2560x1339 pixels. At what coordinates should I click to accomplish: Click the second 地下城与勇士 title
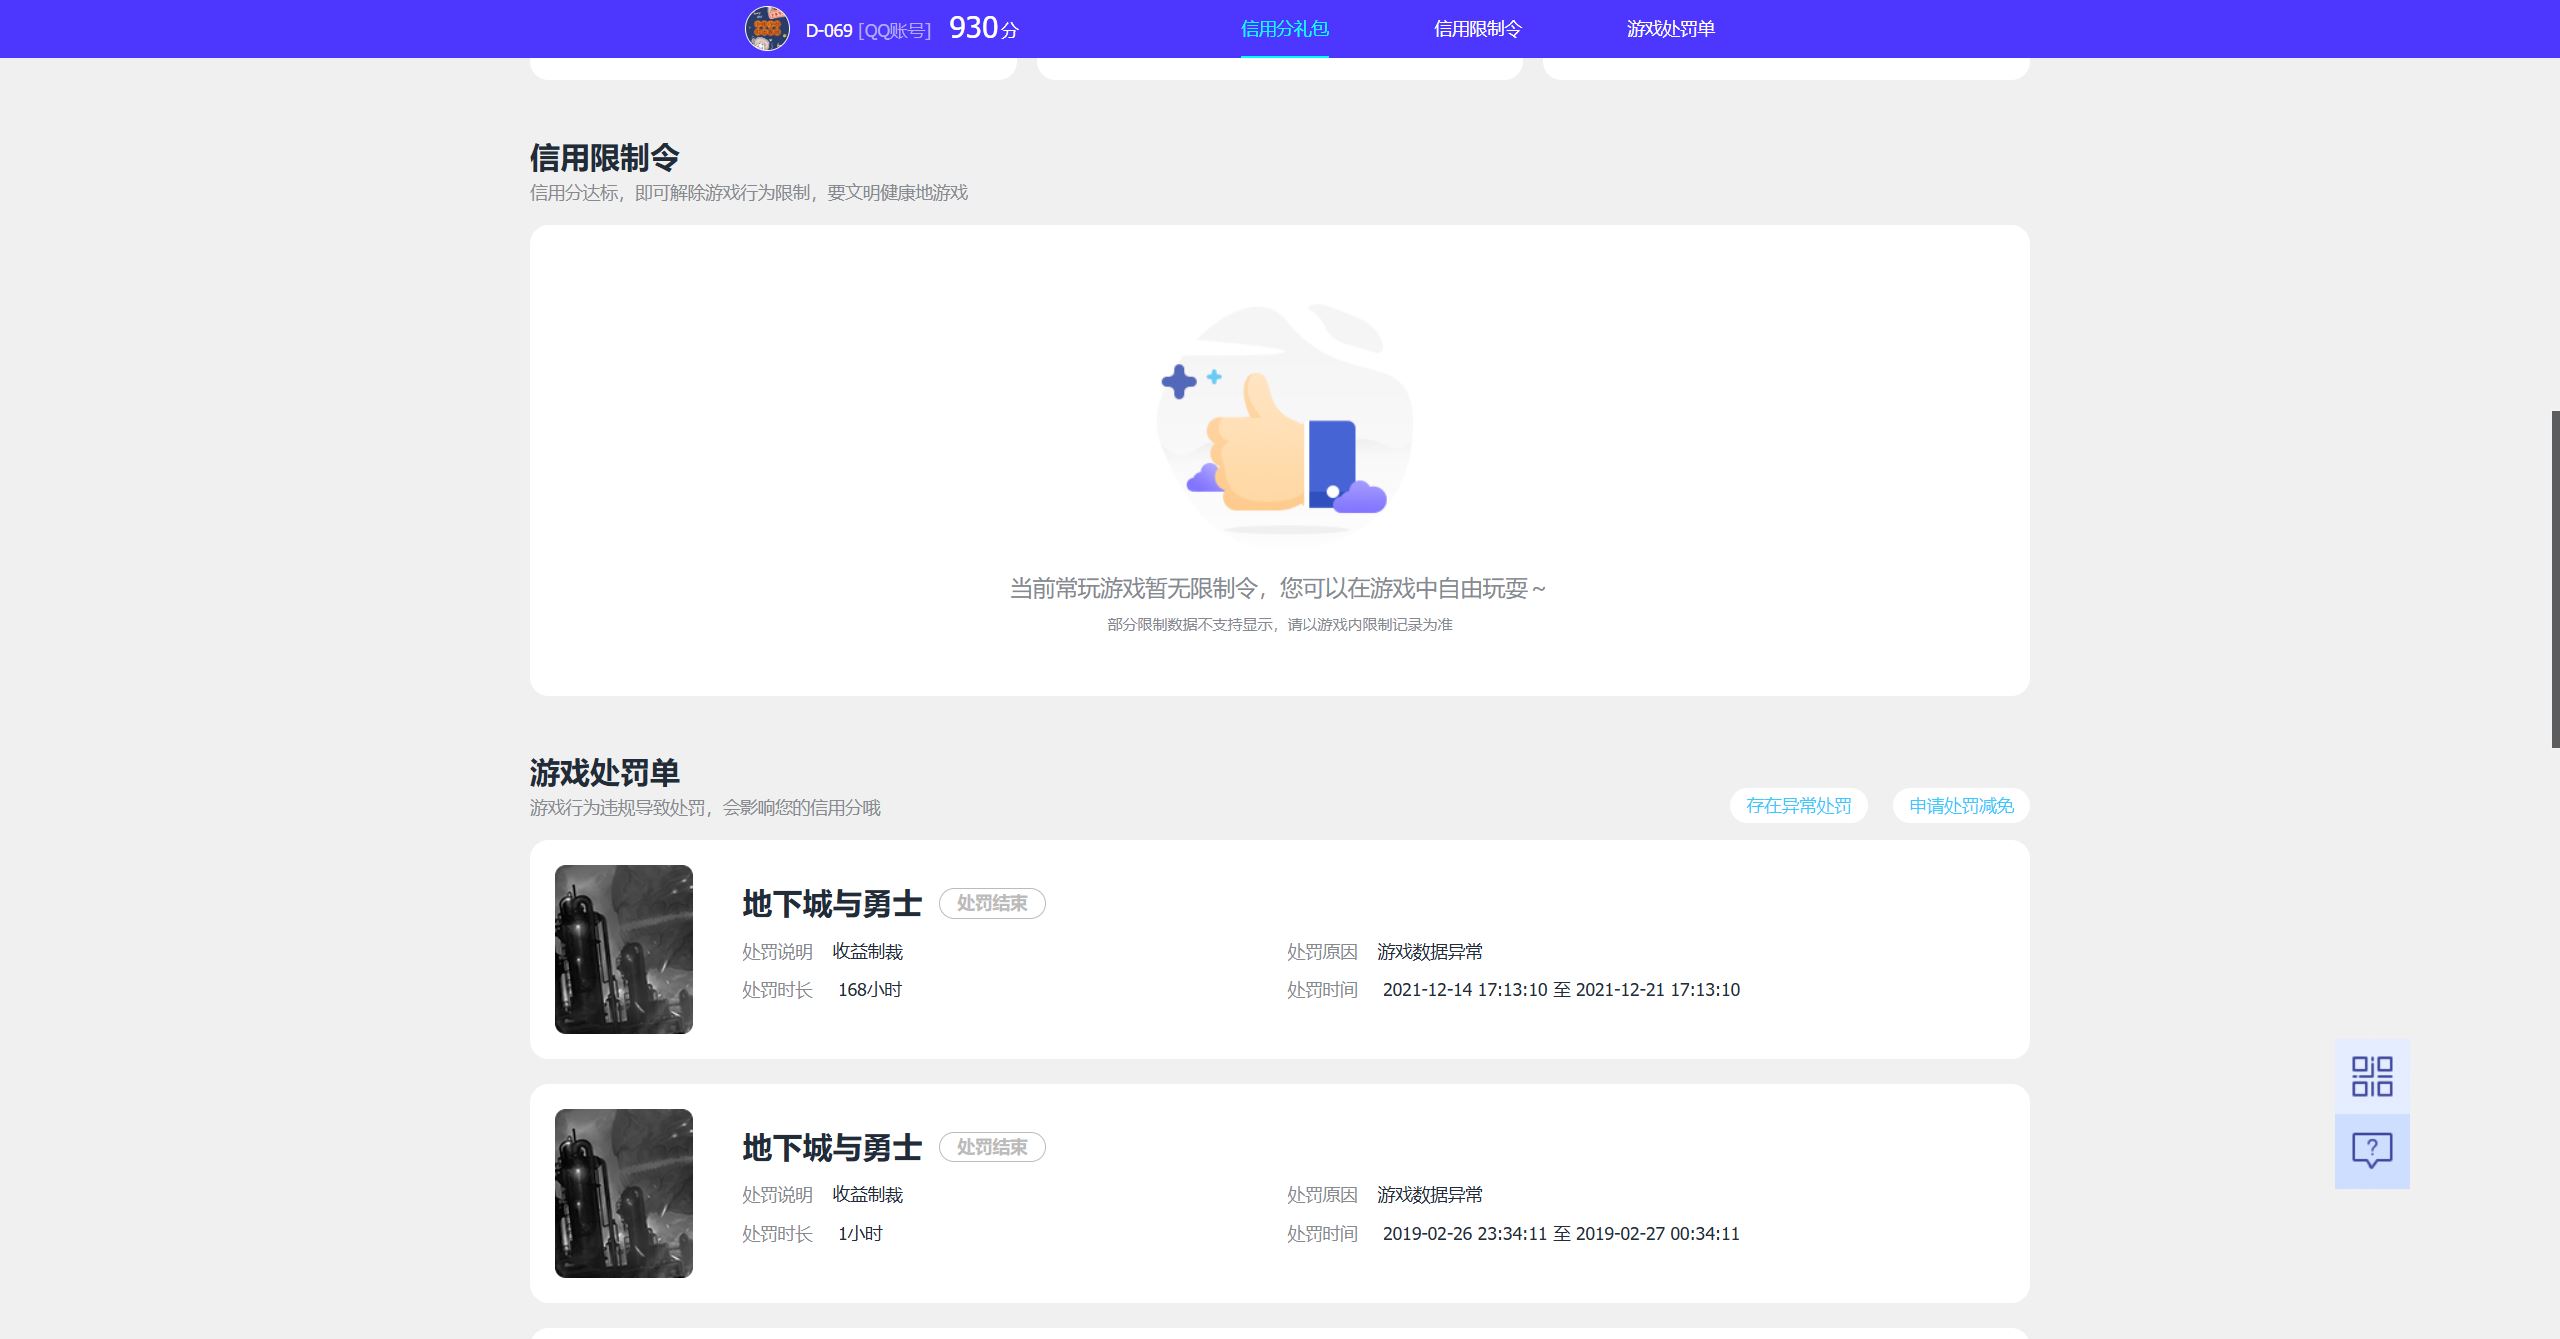tap(832, 1148)
